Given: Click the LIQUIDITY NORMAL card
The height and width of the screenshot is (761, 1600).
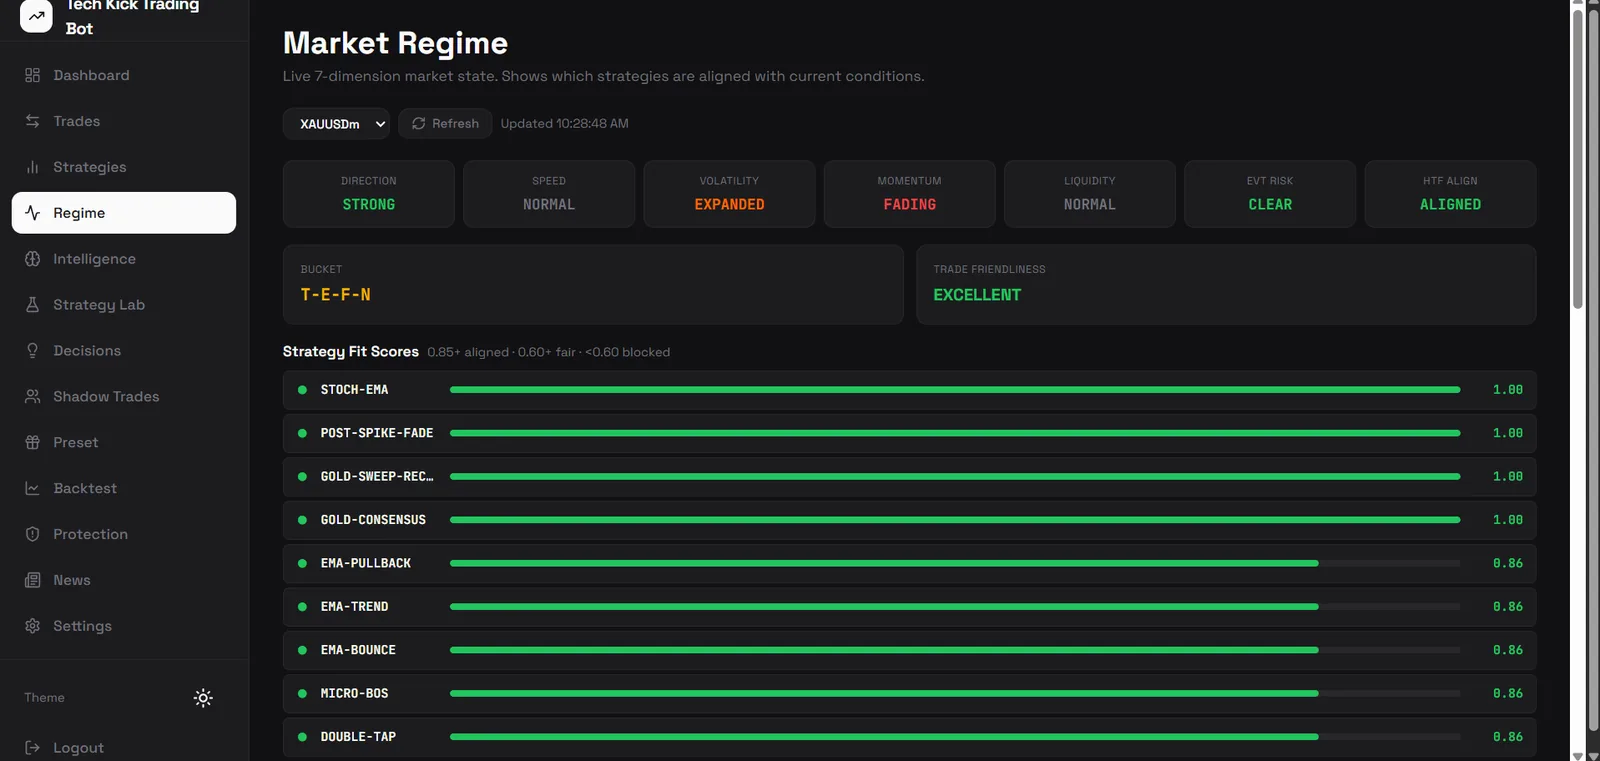Looking at the screenshot, I should point(1090,194).
